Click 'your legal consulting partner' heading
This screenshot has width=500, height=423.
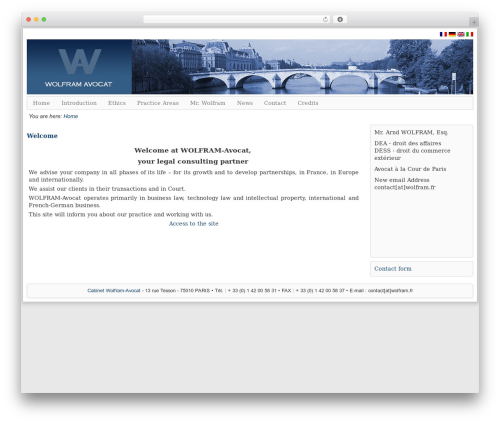193,161
